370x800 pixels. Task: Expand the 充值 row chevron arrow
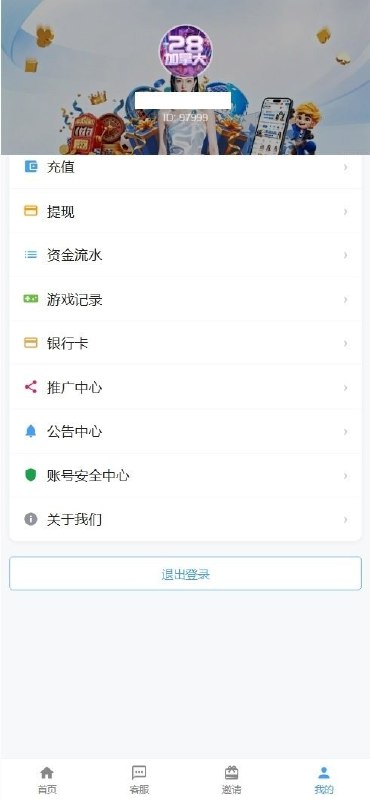(346, 167)
